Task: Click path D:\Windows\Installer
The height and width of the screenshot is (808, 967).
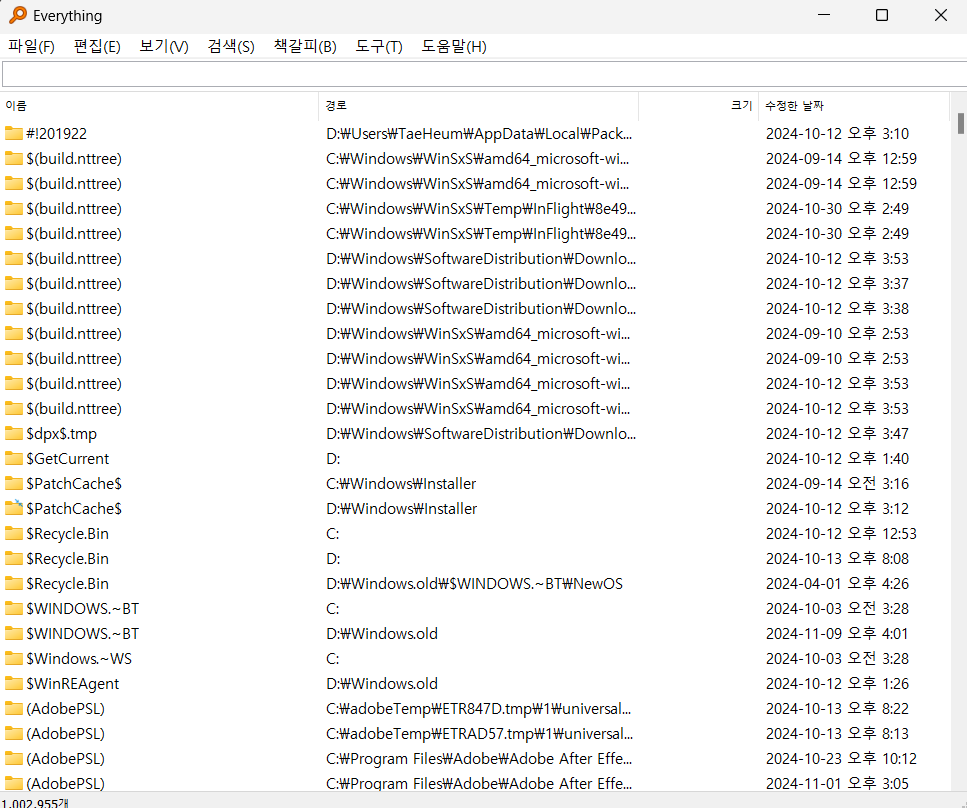Action: point(401,509)
